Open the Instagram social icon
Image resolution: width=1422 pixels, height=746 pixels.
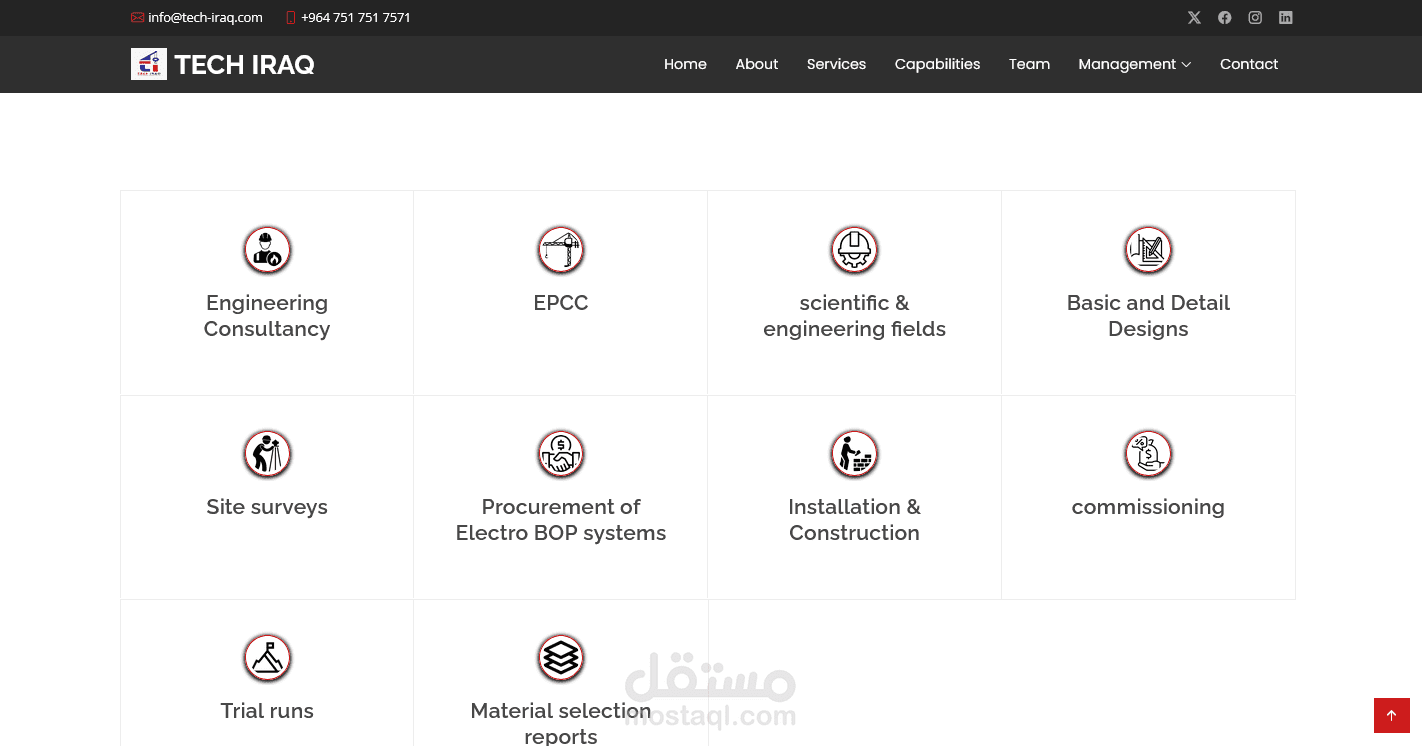[x=1255, y=18]
